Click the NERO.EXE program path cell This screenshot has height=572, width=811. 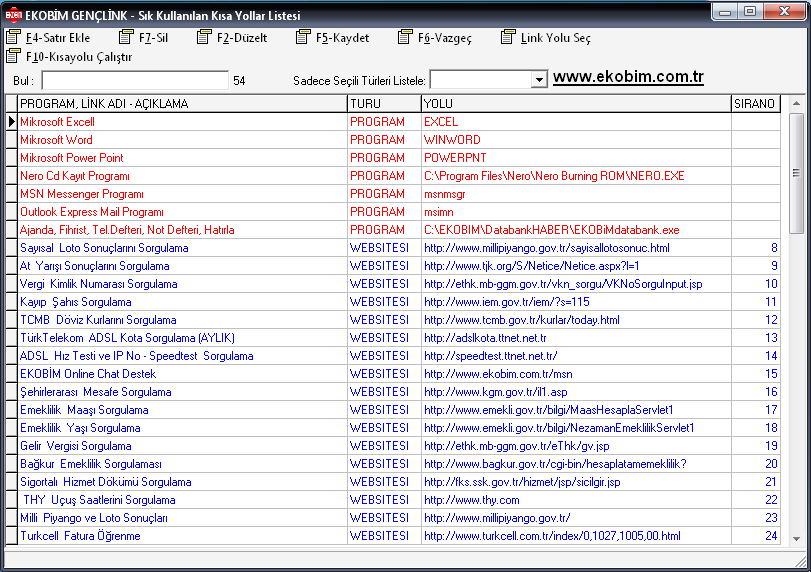tap(577, 176)
